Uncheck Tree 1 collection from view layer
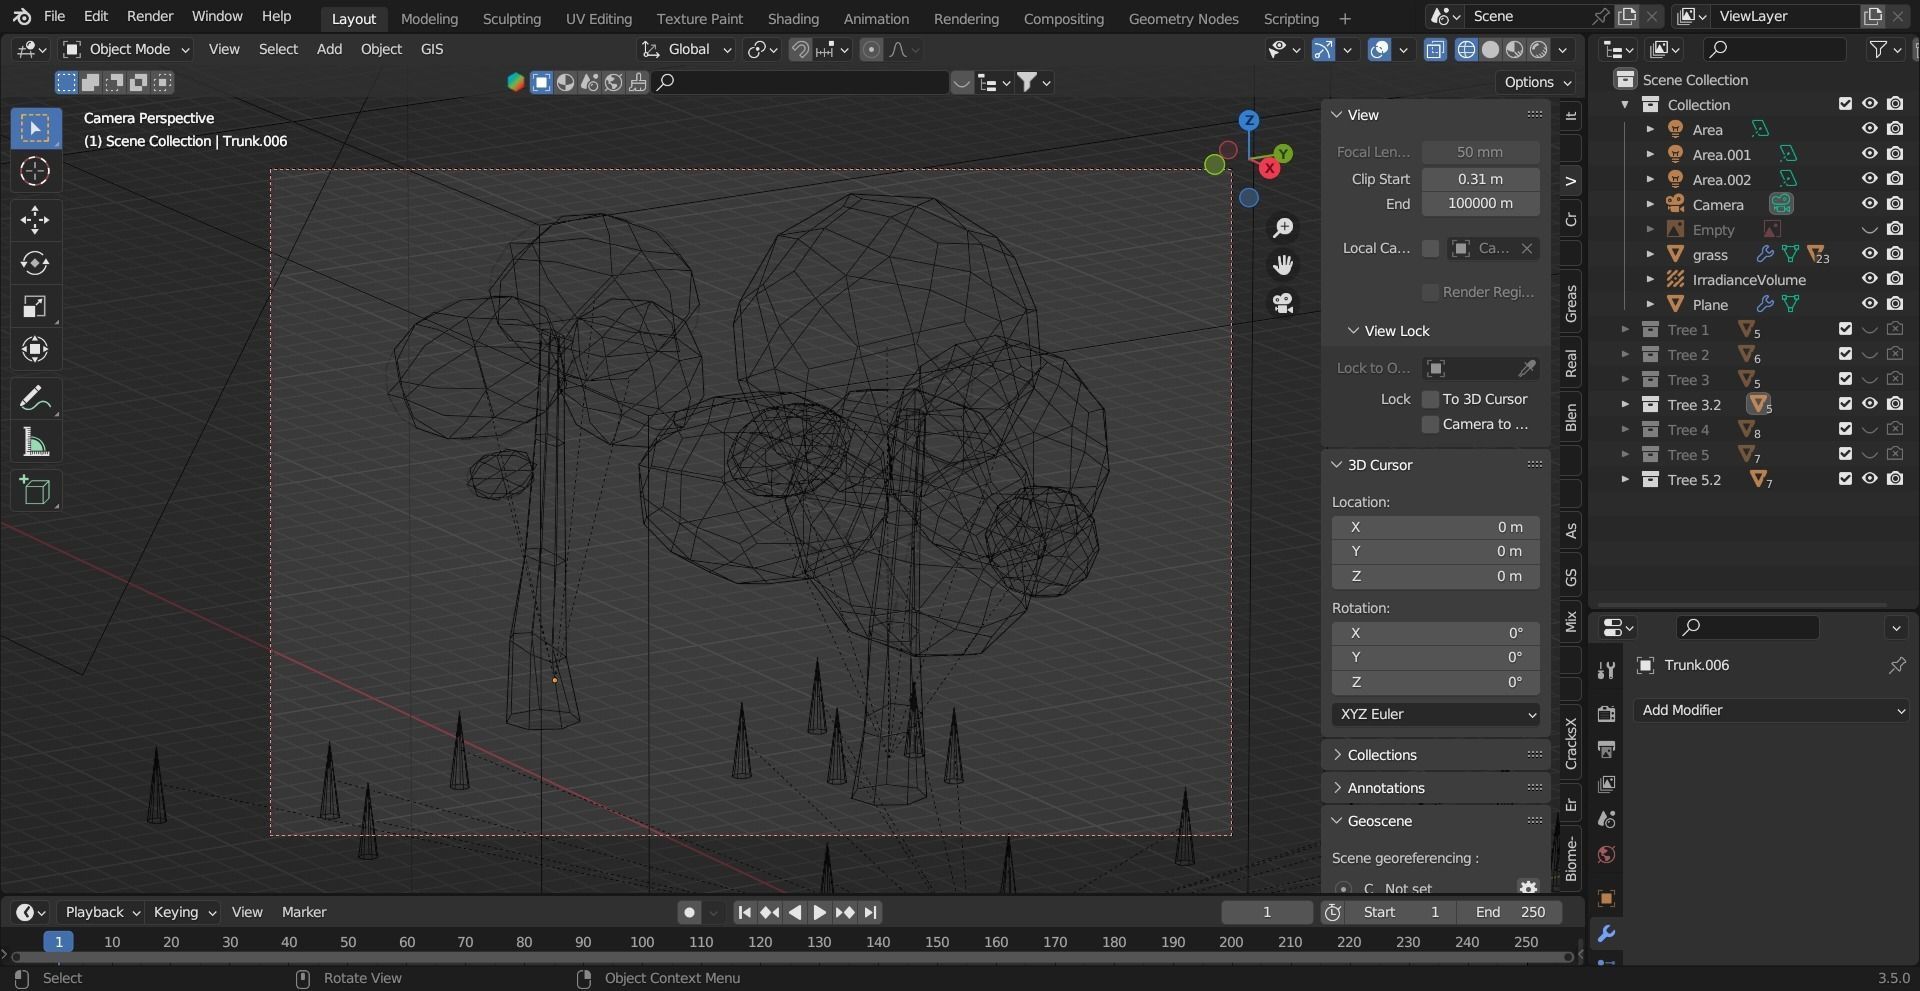The height and width of the screenshot is (991, 1920). pos(1845,329)
